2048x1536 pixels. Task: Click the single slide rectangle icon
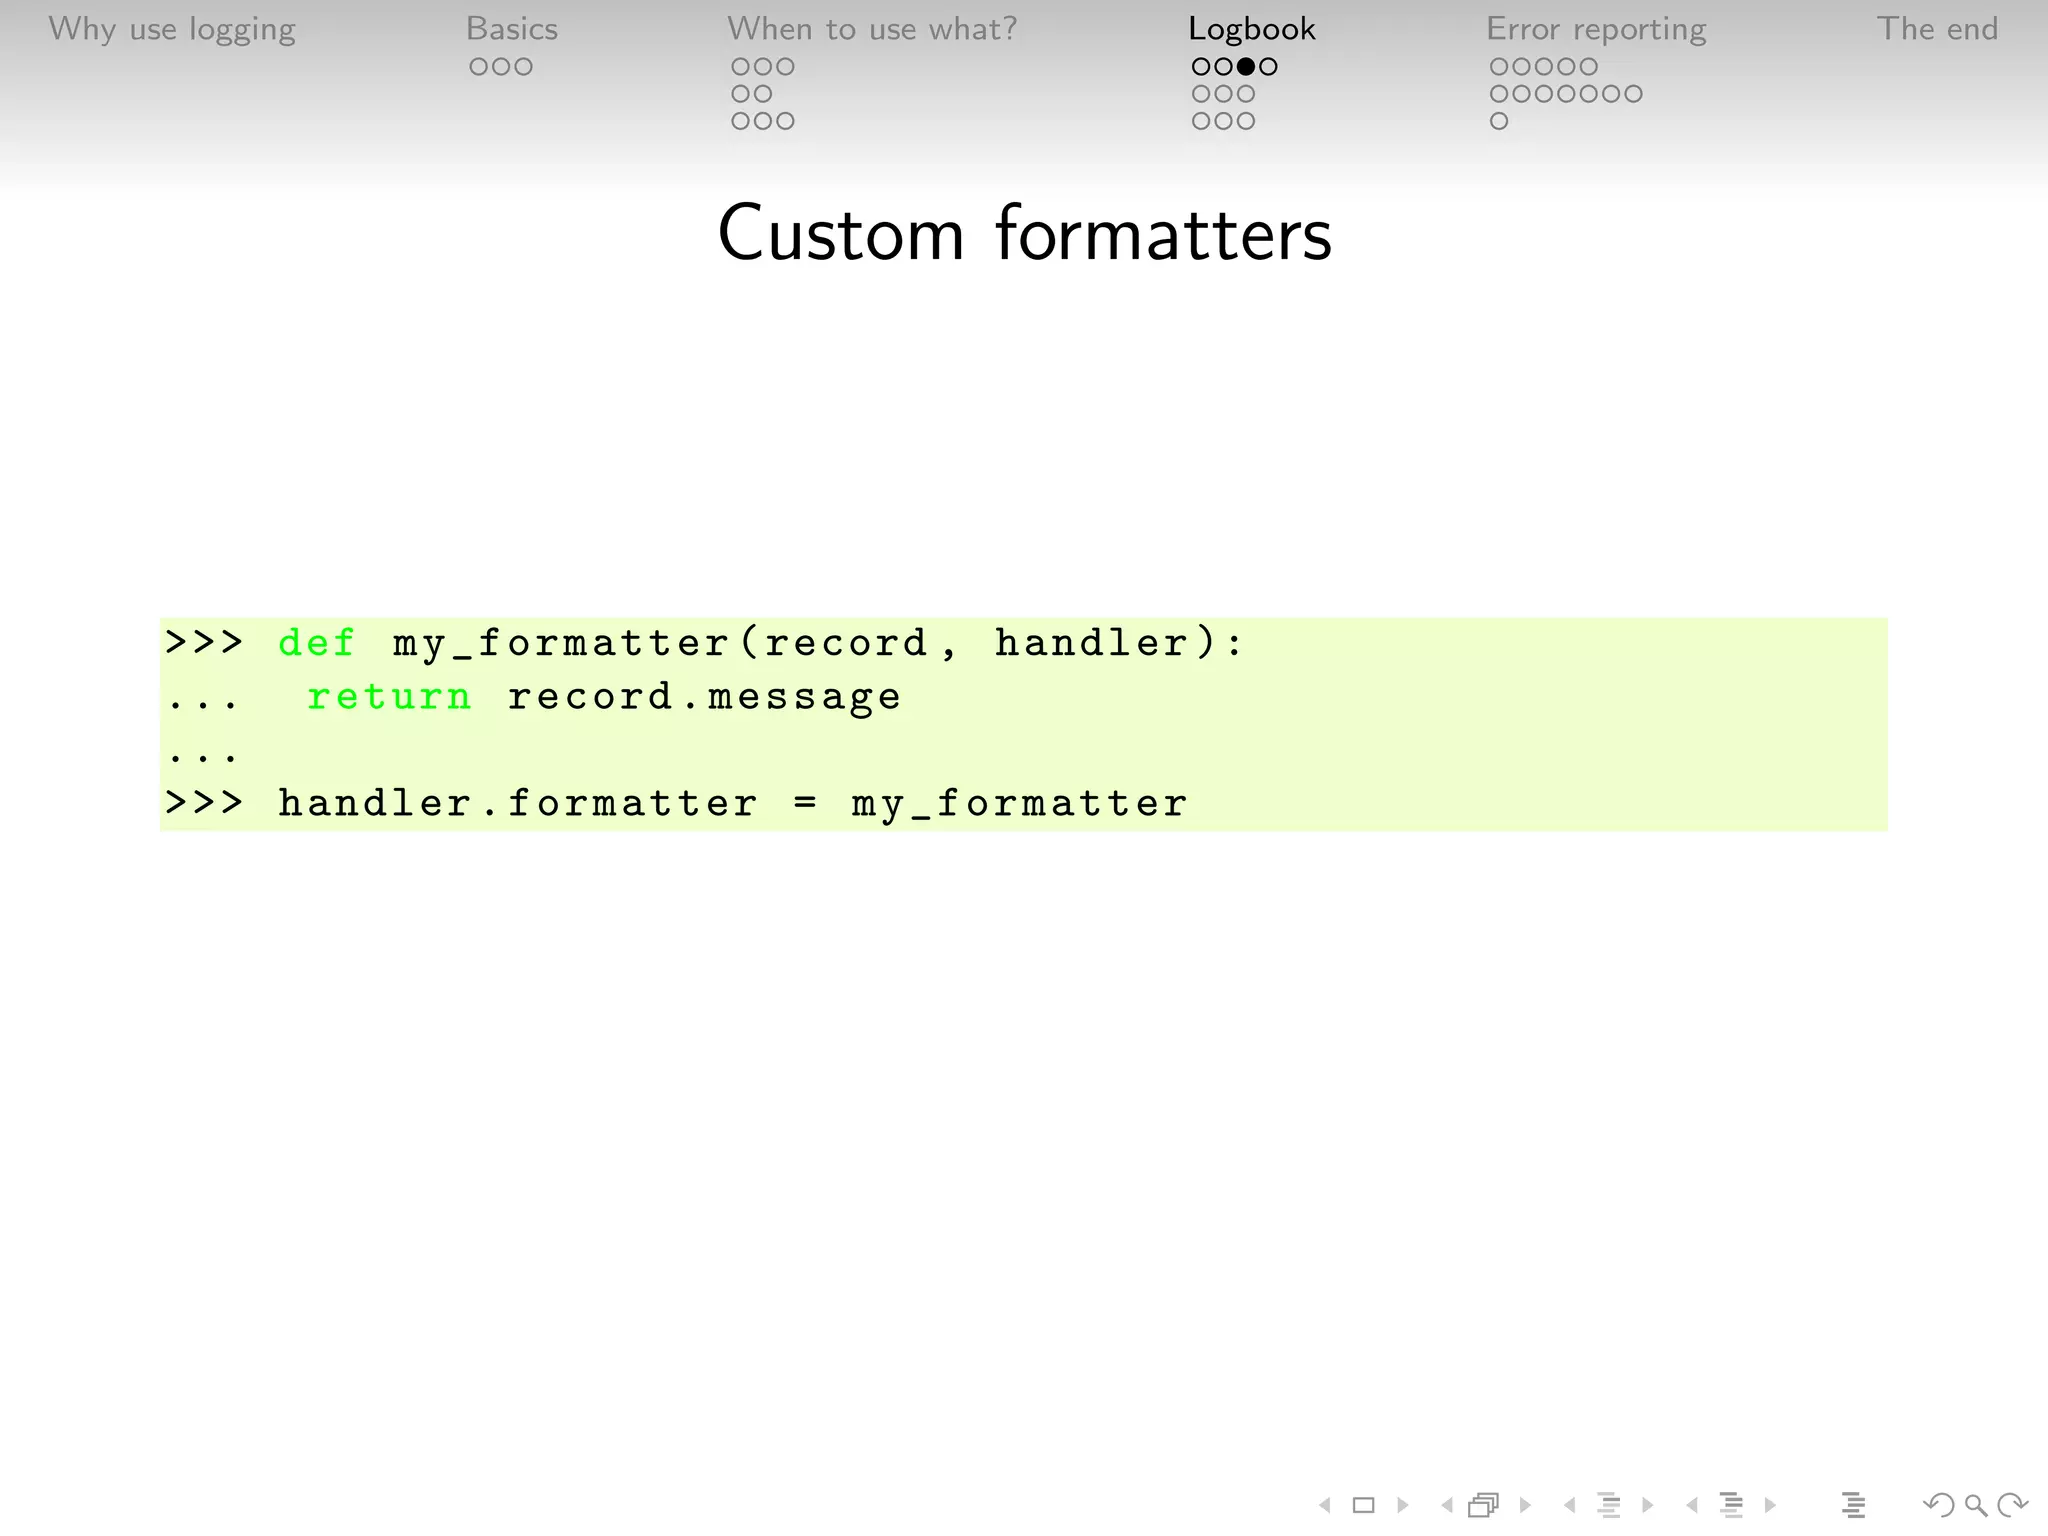pyautogui.click(x=1364, y=1505)
